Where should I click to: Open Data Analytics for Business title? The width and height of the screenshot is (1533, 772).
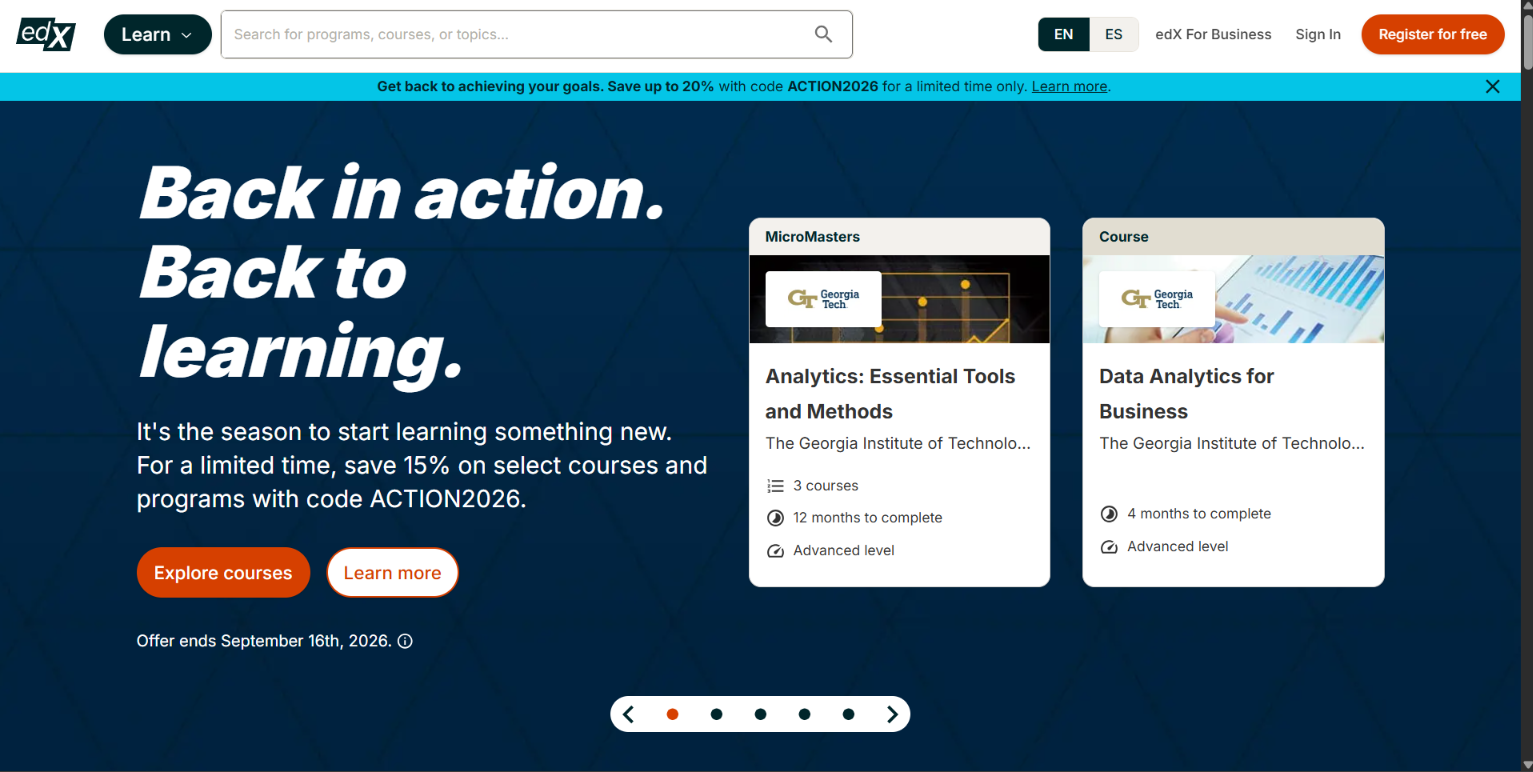(x=1186, y=394)
